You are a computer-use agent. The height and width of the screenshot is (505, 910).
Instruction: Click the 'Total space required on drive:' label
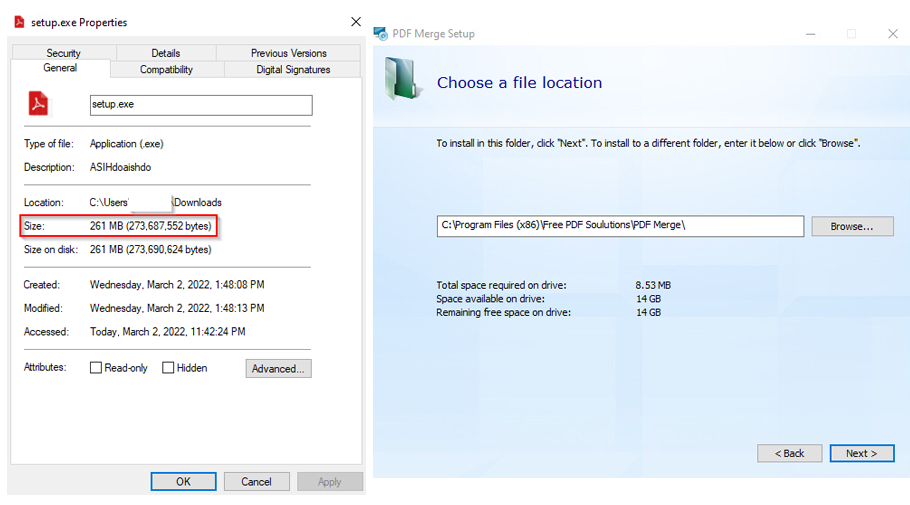click(501, 285)
